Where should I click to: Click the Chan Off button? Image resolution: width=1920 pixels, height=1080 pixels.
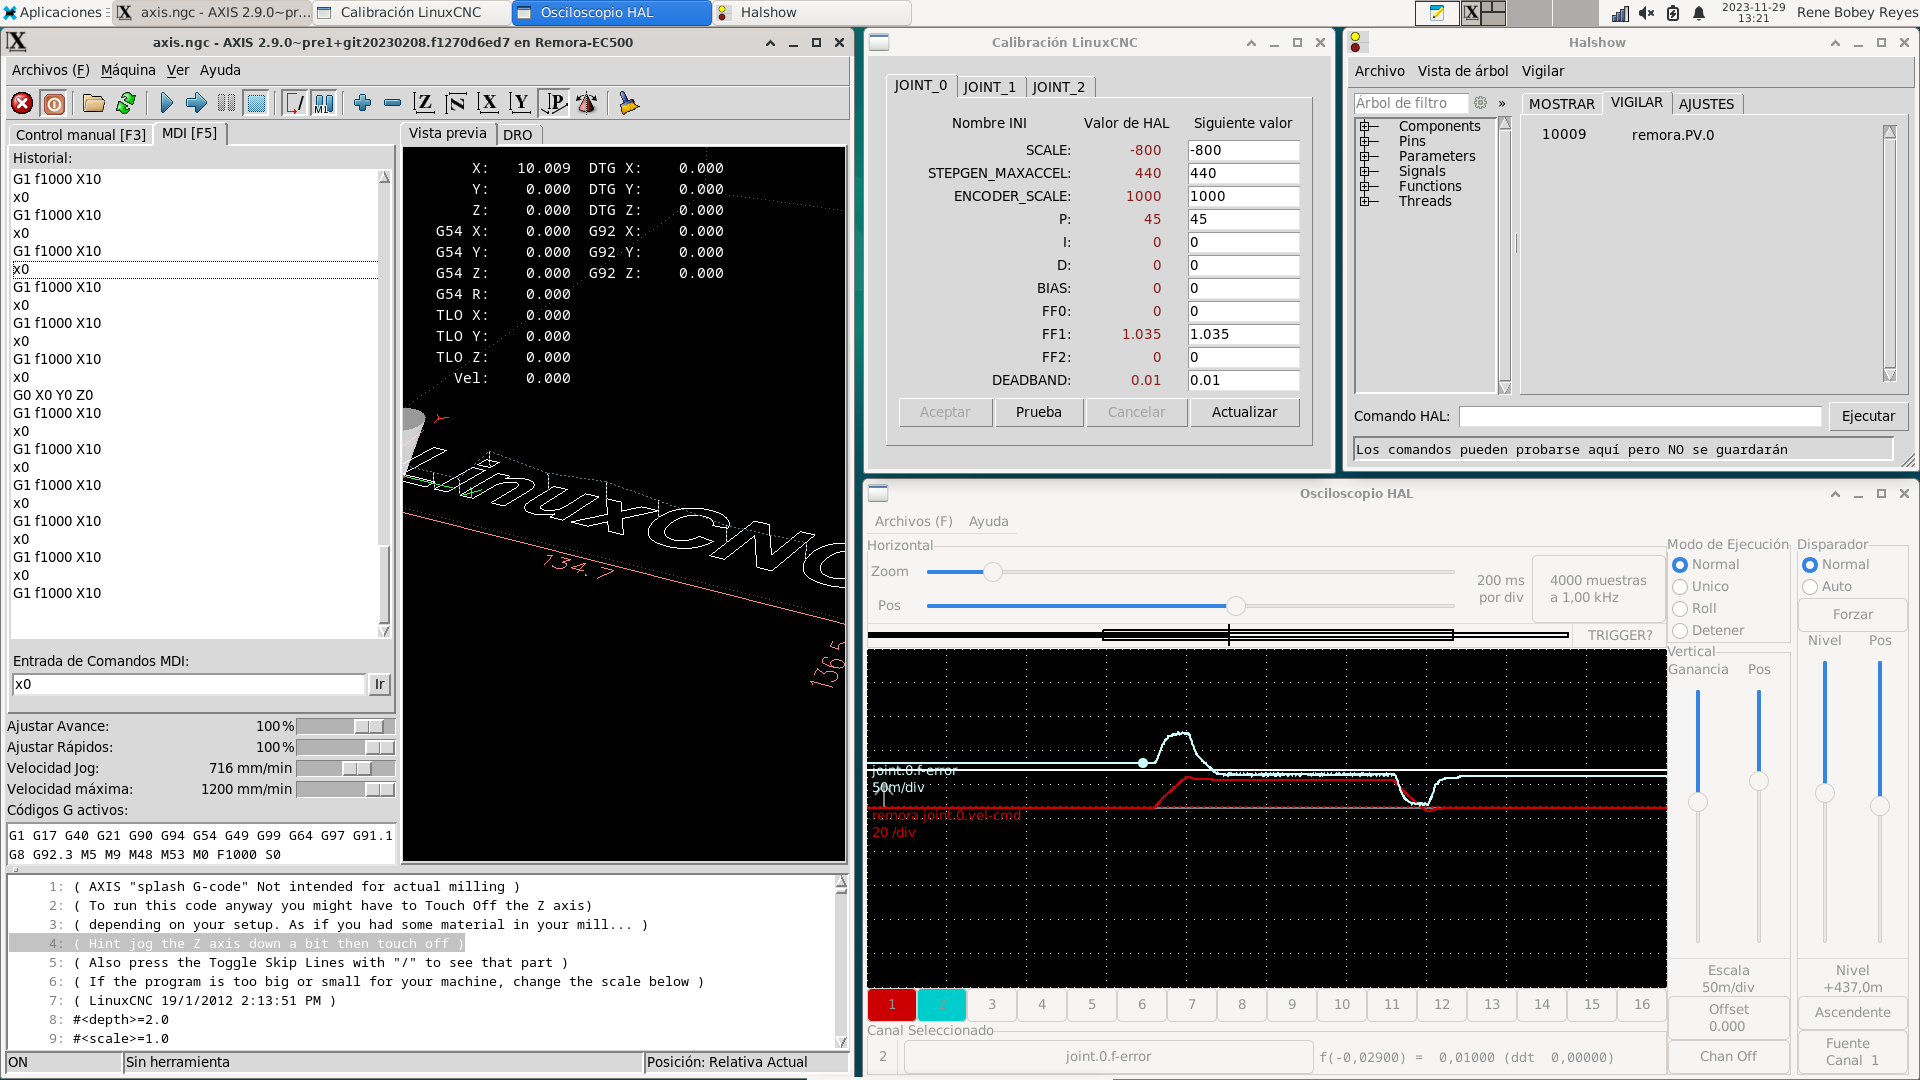tap(1728, 1056)
